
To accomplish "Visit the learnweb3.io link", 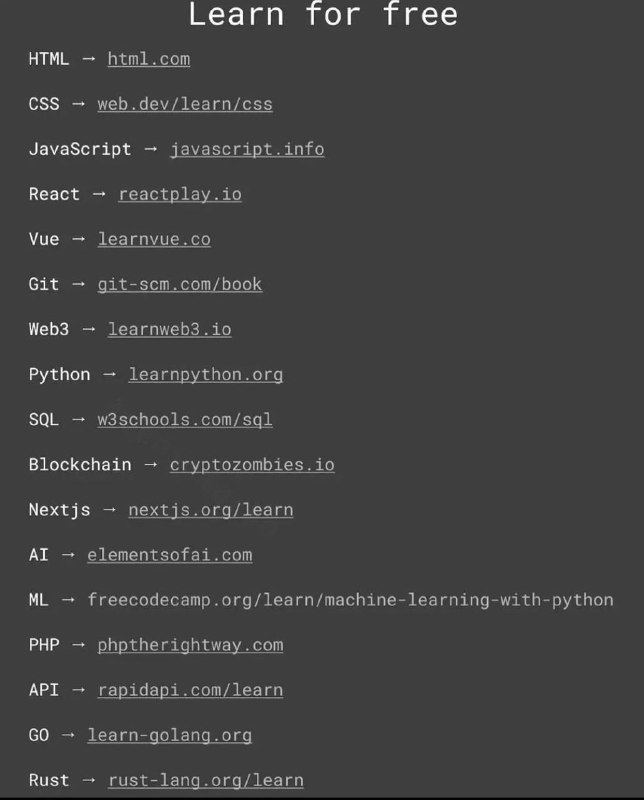I will 169,330.
